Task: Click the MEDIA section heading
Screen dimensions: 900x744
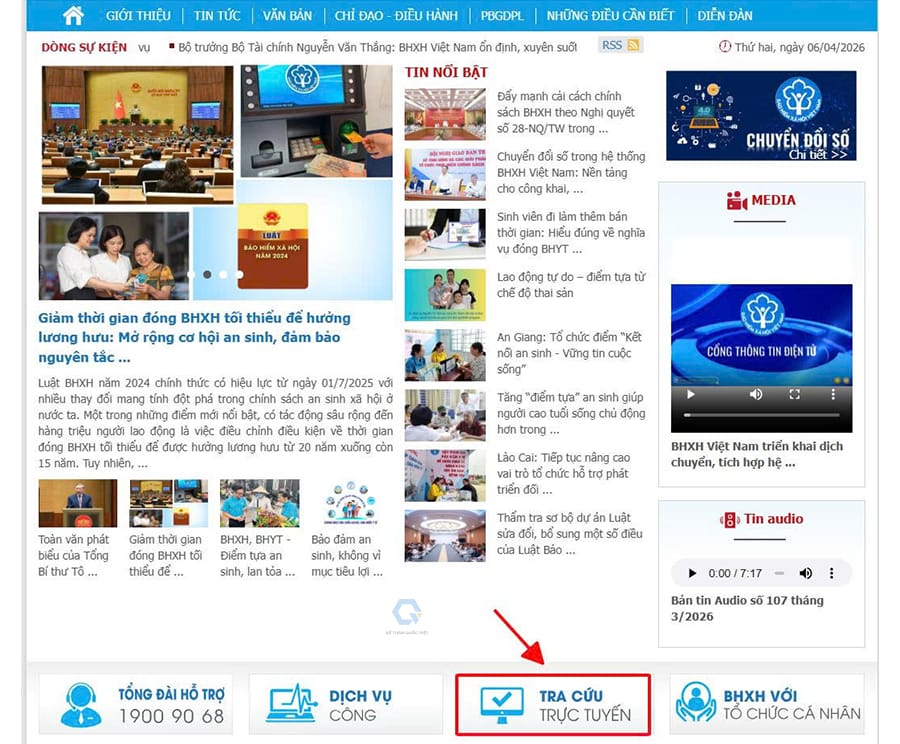Action: pyautogui.click(x=773, y=200)
